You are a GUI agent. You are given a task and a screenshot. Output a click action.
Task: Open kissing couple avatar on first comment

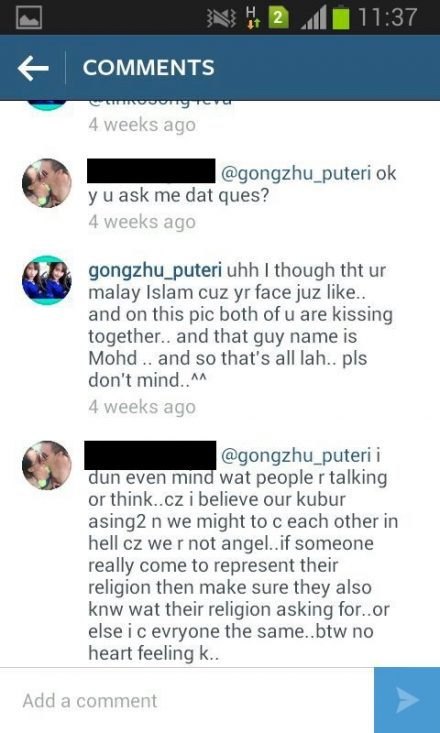pyautogui.click(x=47, y=183)
